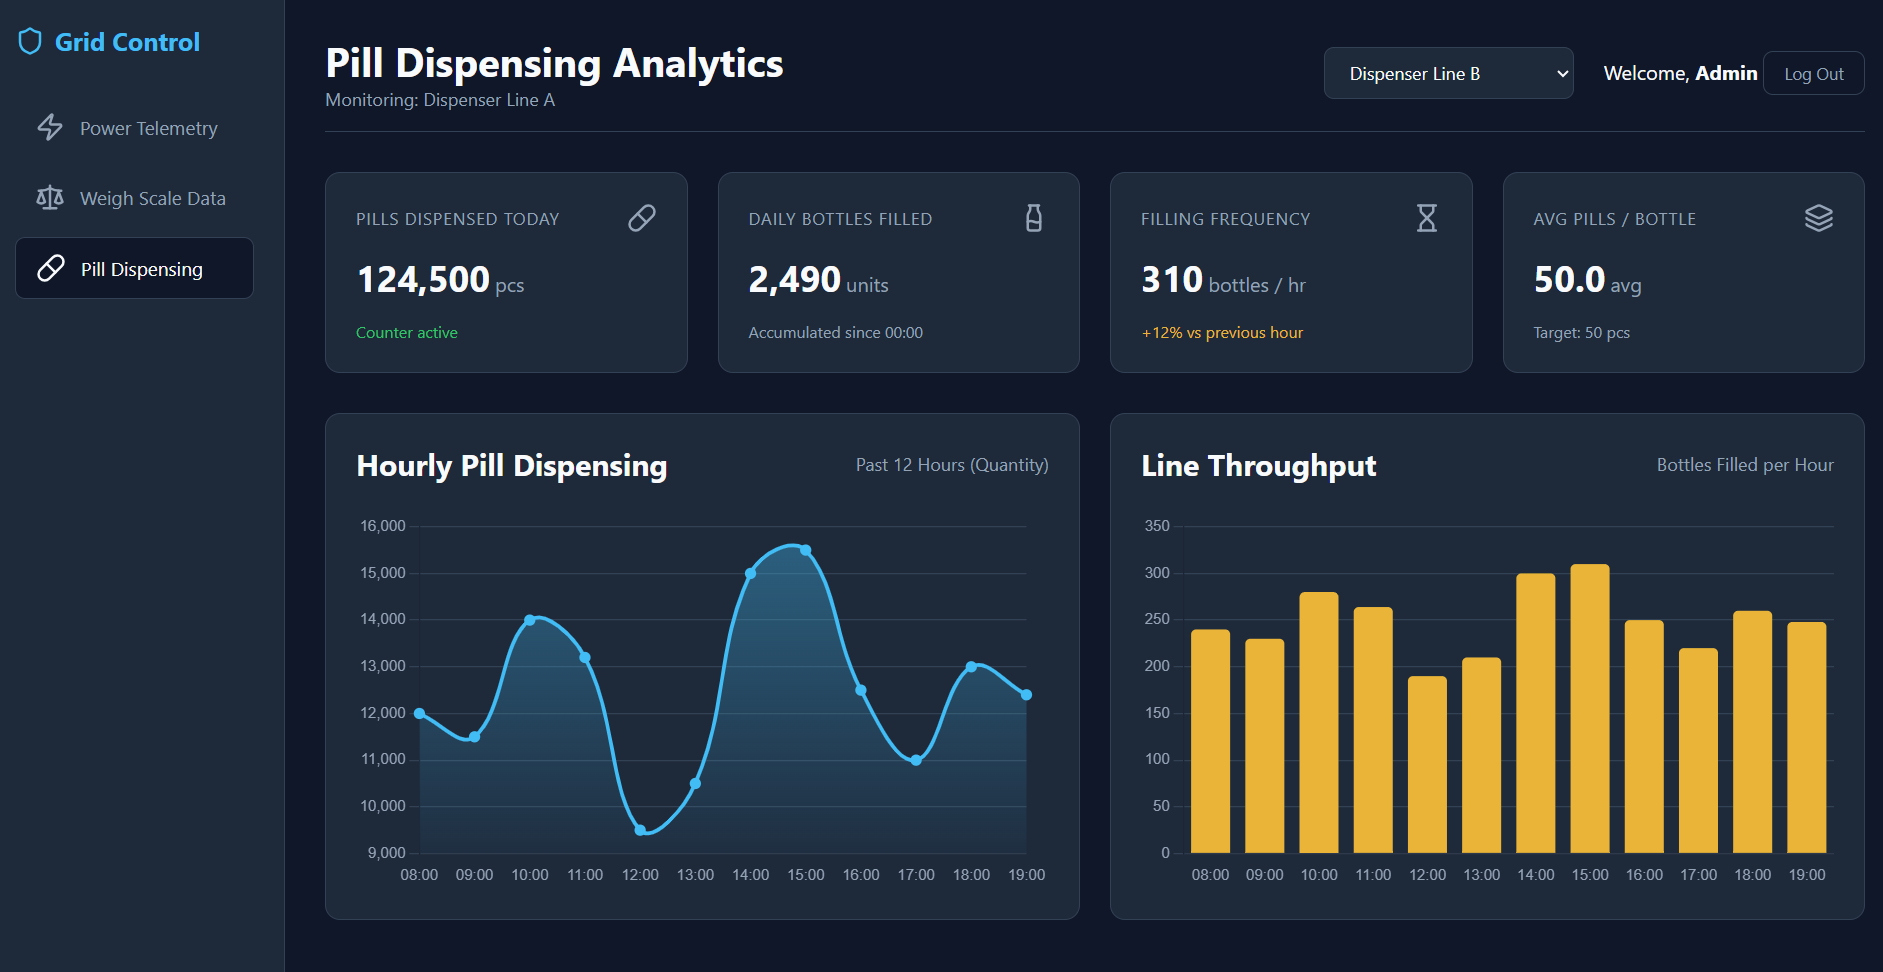
Task: Click the pill icon in sidebar Pill Dispensing
Action: (51, 268)
